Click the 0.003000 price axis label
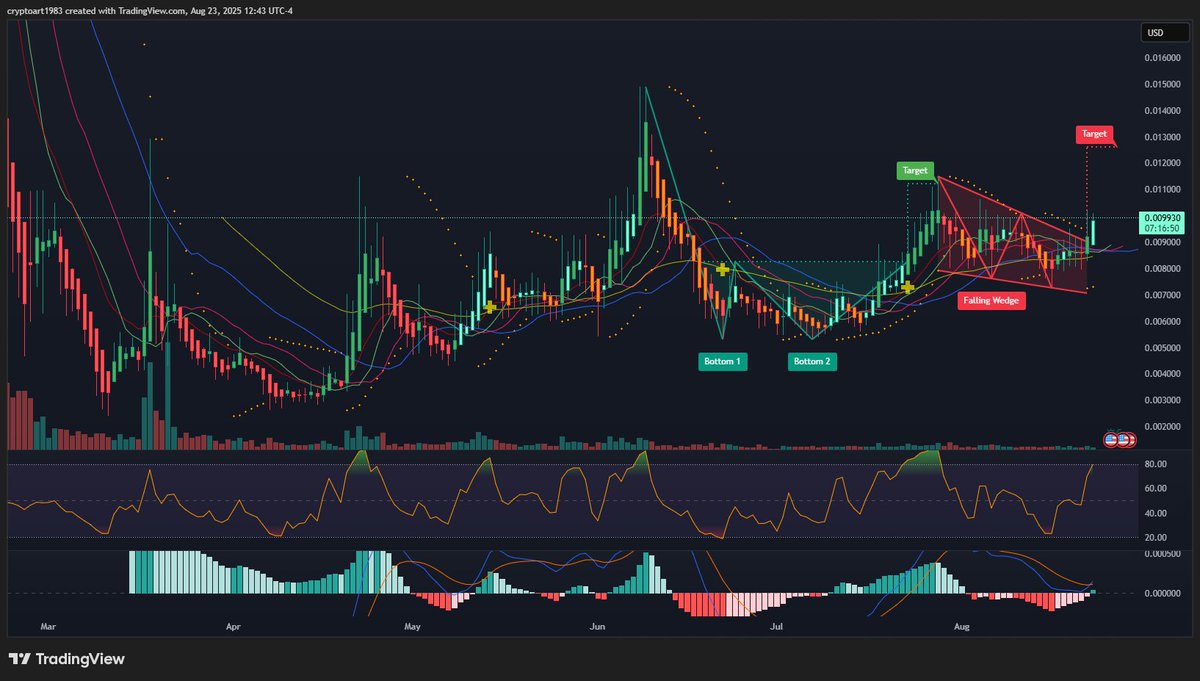This screenshot has width=1200, height=681. click(x=1163, y=400)
